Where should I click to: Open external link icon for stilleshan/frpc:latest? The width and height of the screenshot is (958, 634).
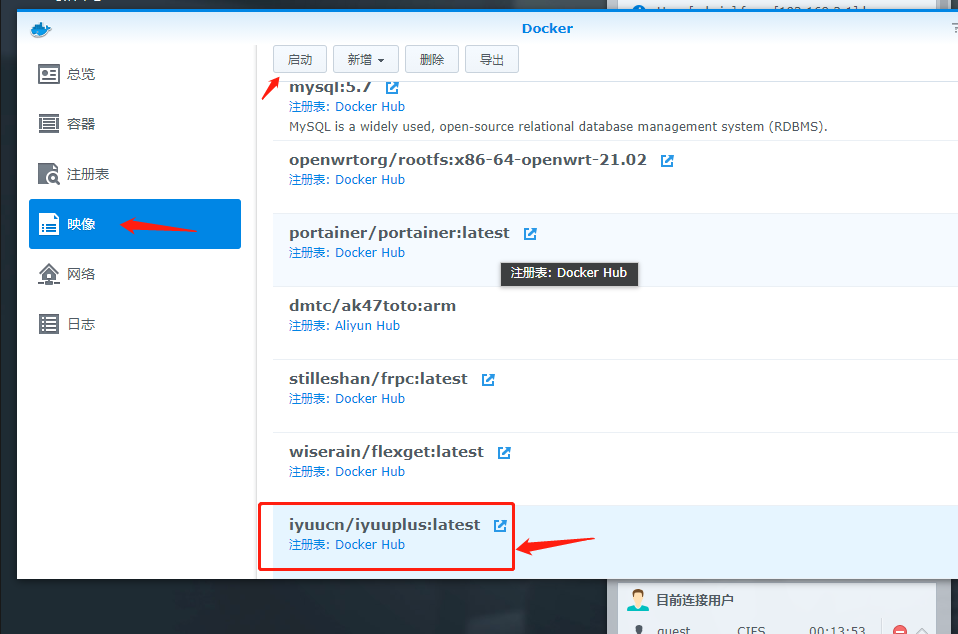[488, 379]
